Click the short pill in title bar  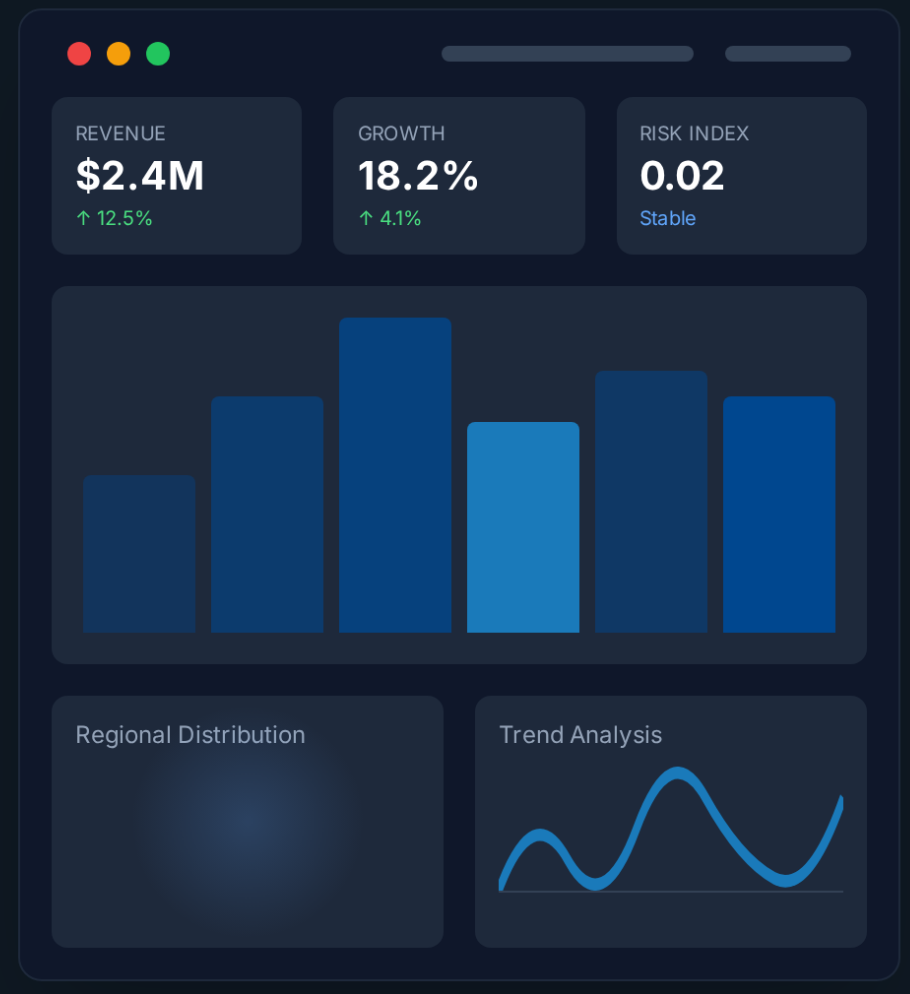787,54
